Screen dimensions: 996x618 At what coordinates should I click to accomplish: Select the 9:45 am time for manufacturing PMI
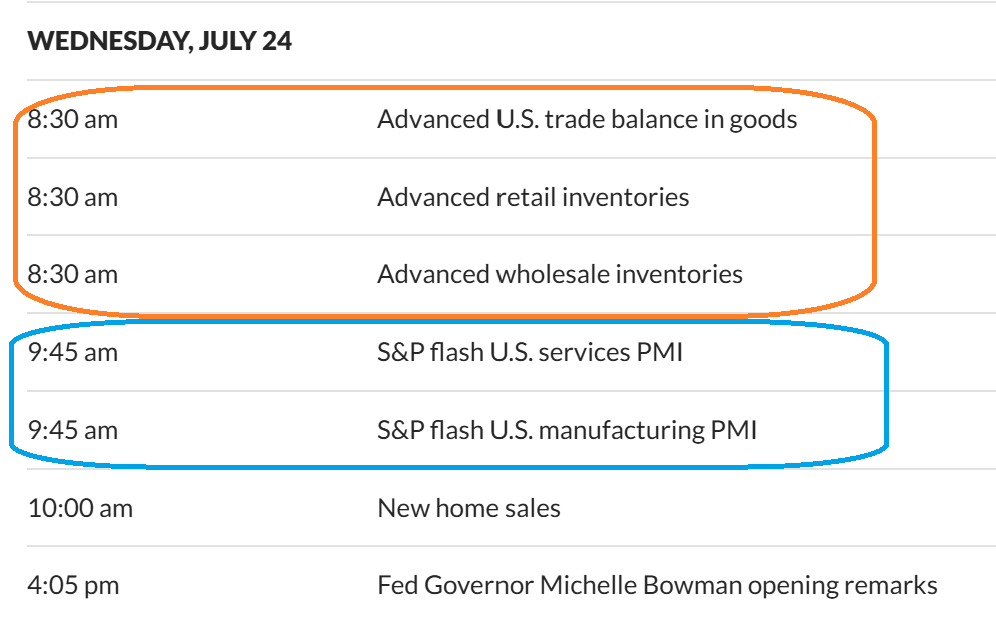(x=73, y=430)
